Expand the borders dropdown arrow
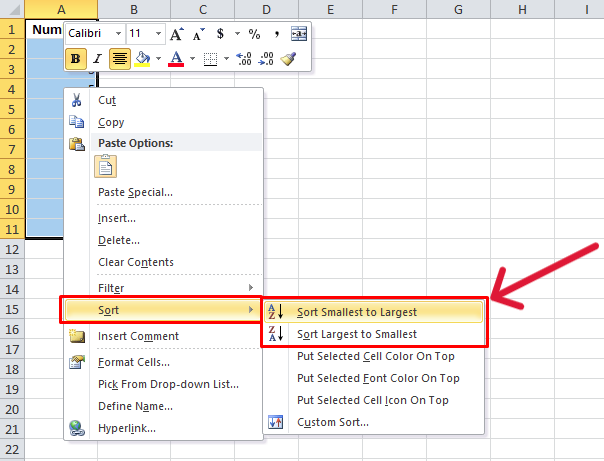This screenshot has height=461, width=604. click(x=225, y=59)
